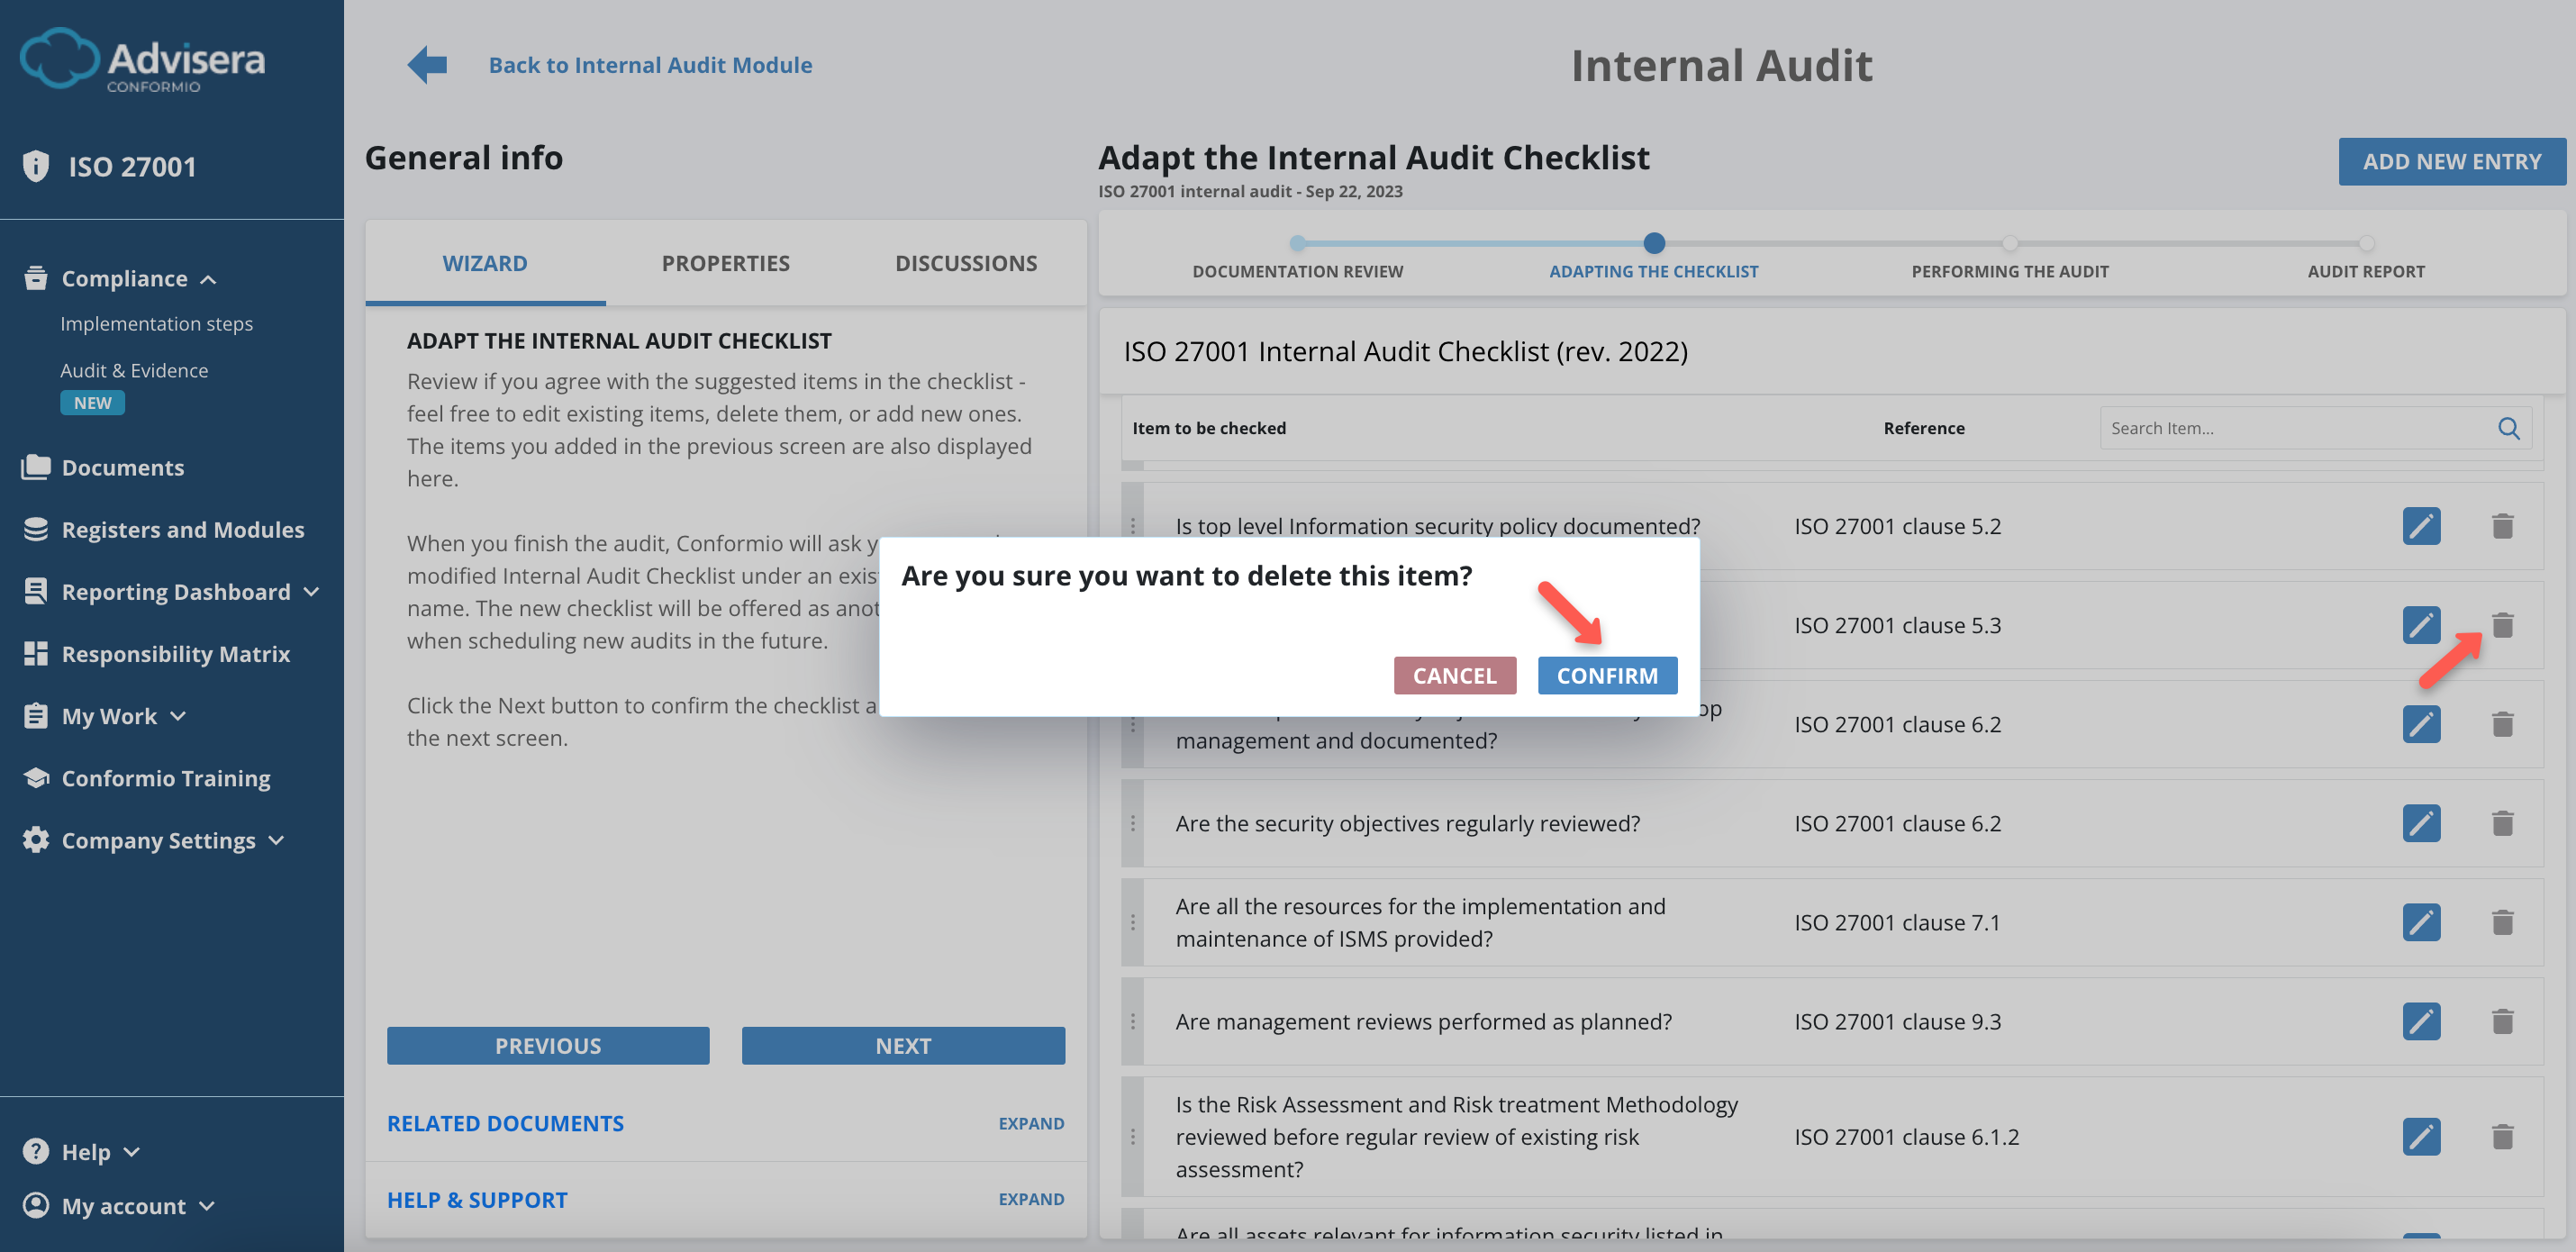
Task: Click the ISO 27001 shield icon
Action: tap(36, 165)
